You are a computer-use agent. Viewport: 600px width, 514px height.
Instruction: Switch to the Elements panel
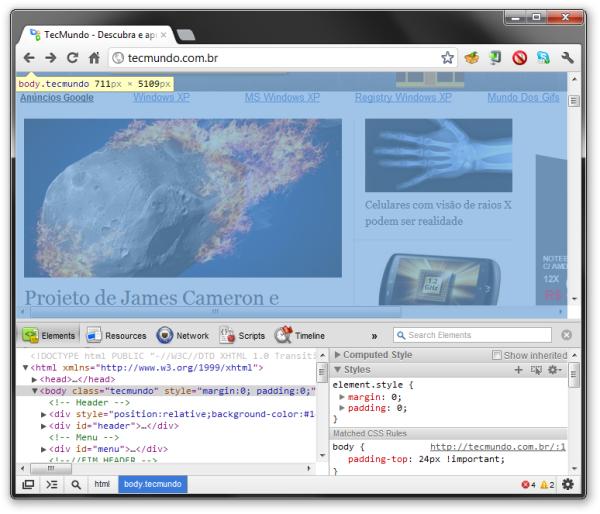[49, 336]
